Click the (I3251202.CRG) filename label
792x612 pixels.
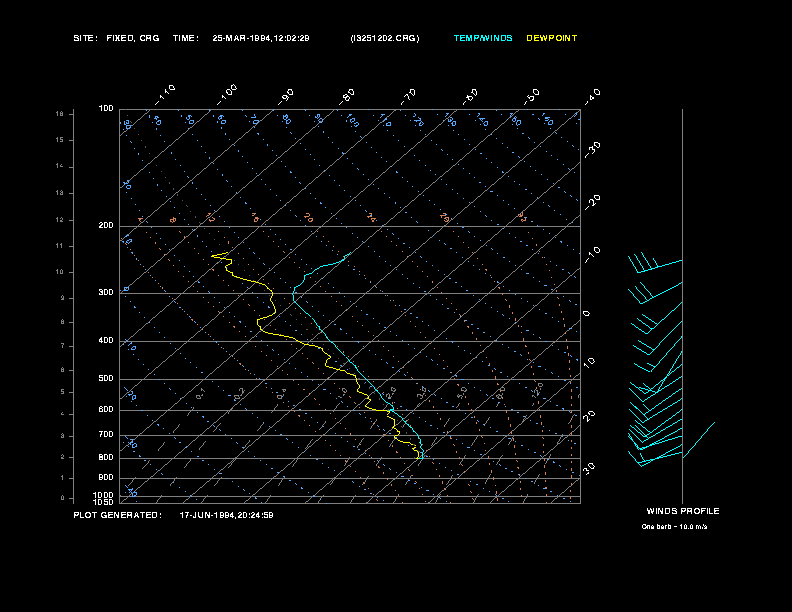[x=385, y=38]
